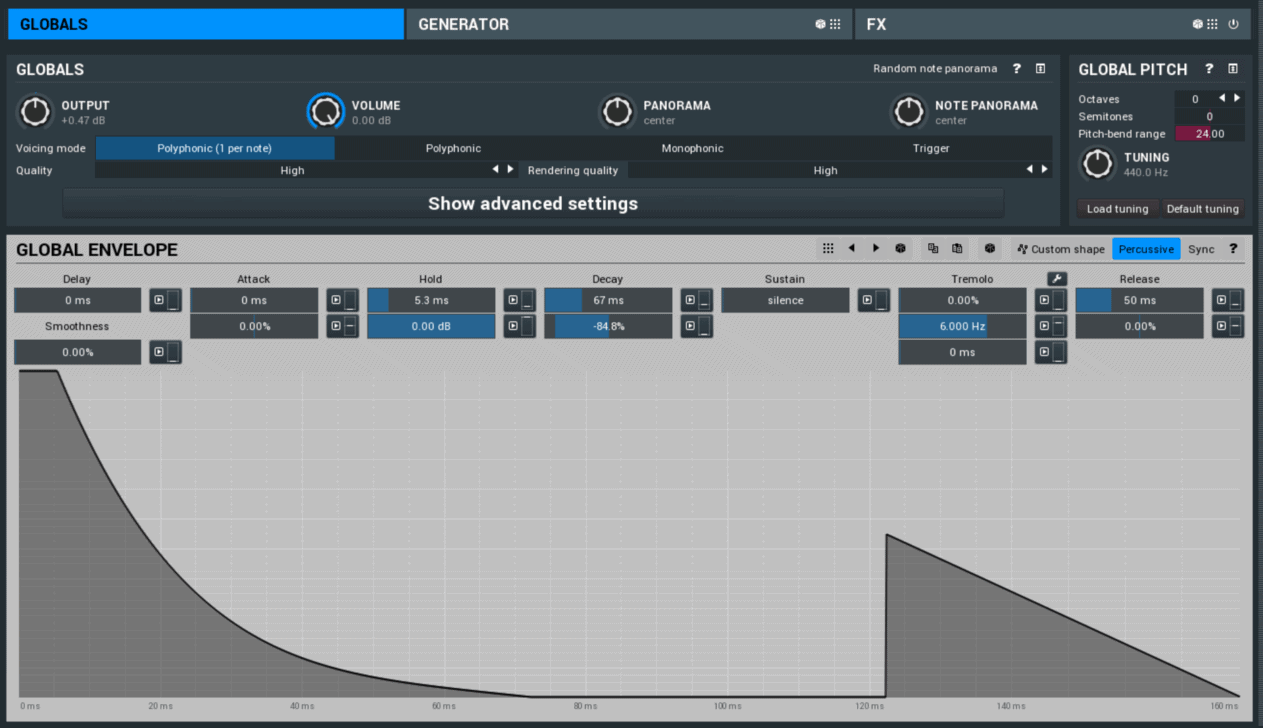This screenshot has height=728, width=1263.
Task: Switch to the Globals tab
Action: tap(206, 24)
